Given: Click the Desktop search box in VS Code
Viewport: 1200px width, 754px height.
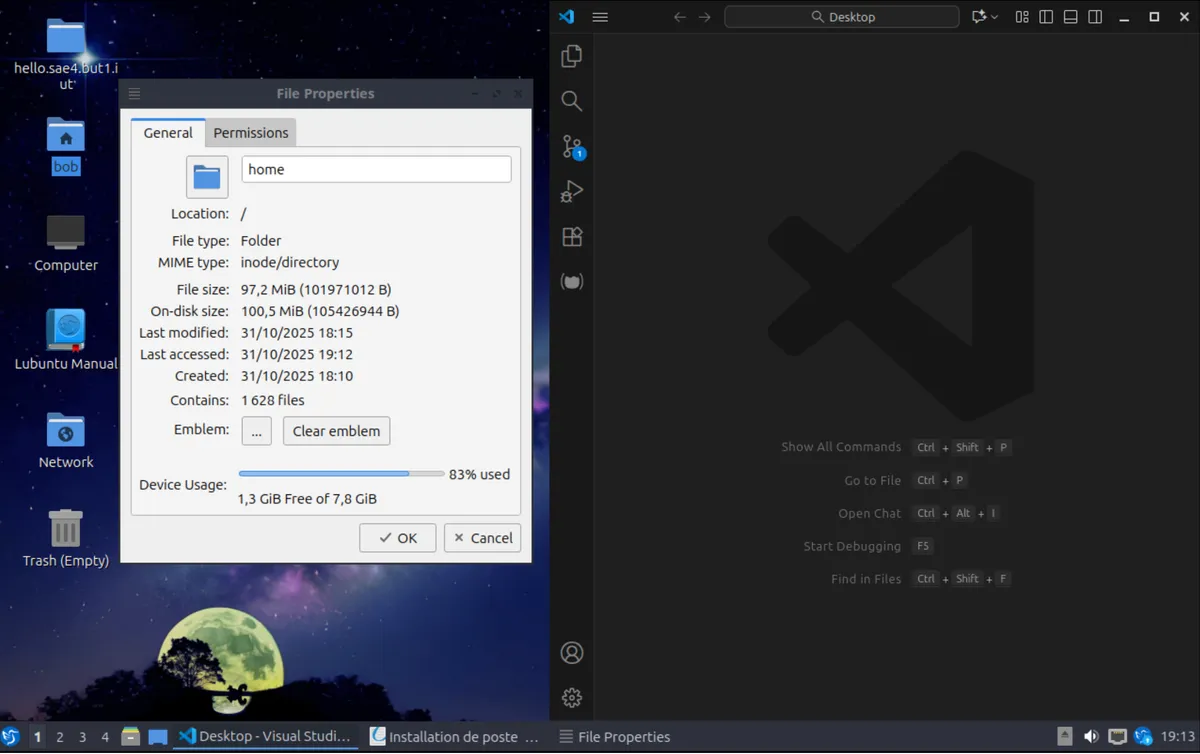Looking at the screenshot, I should coord(842,17).
